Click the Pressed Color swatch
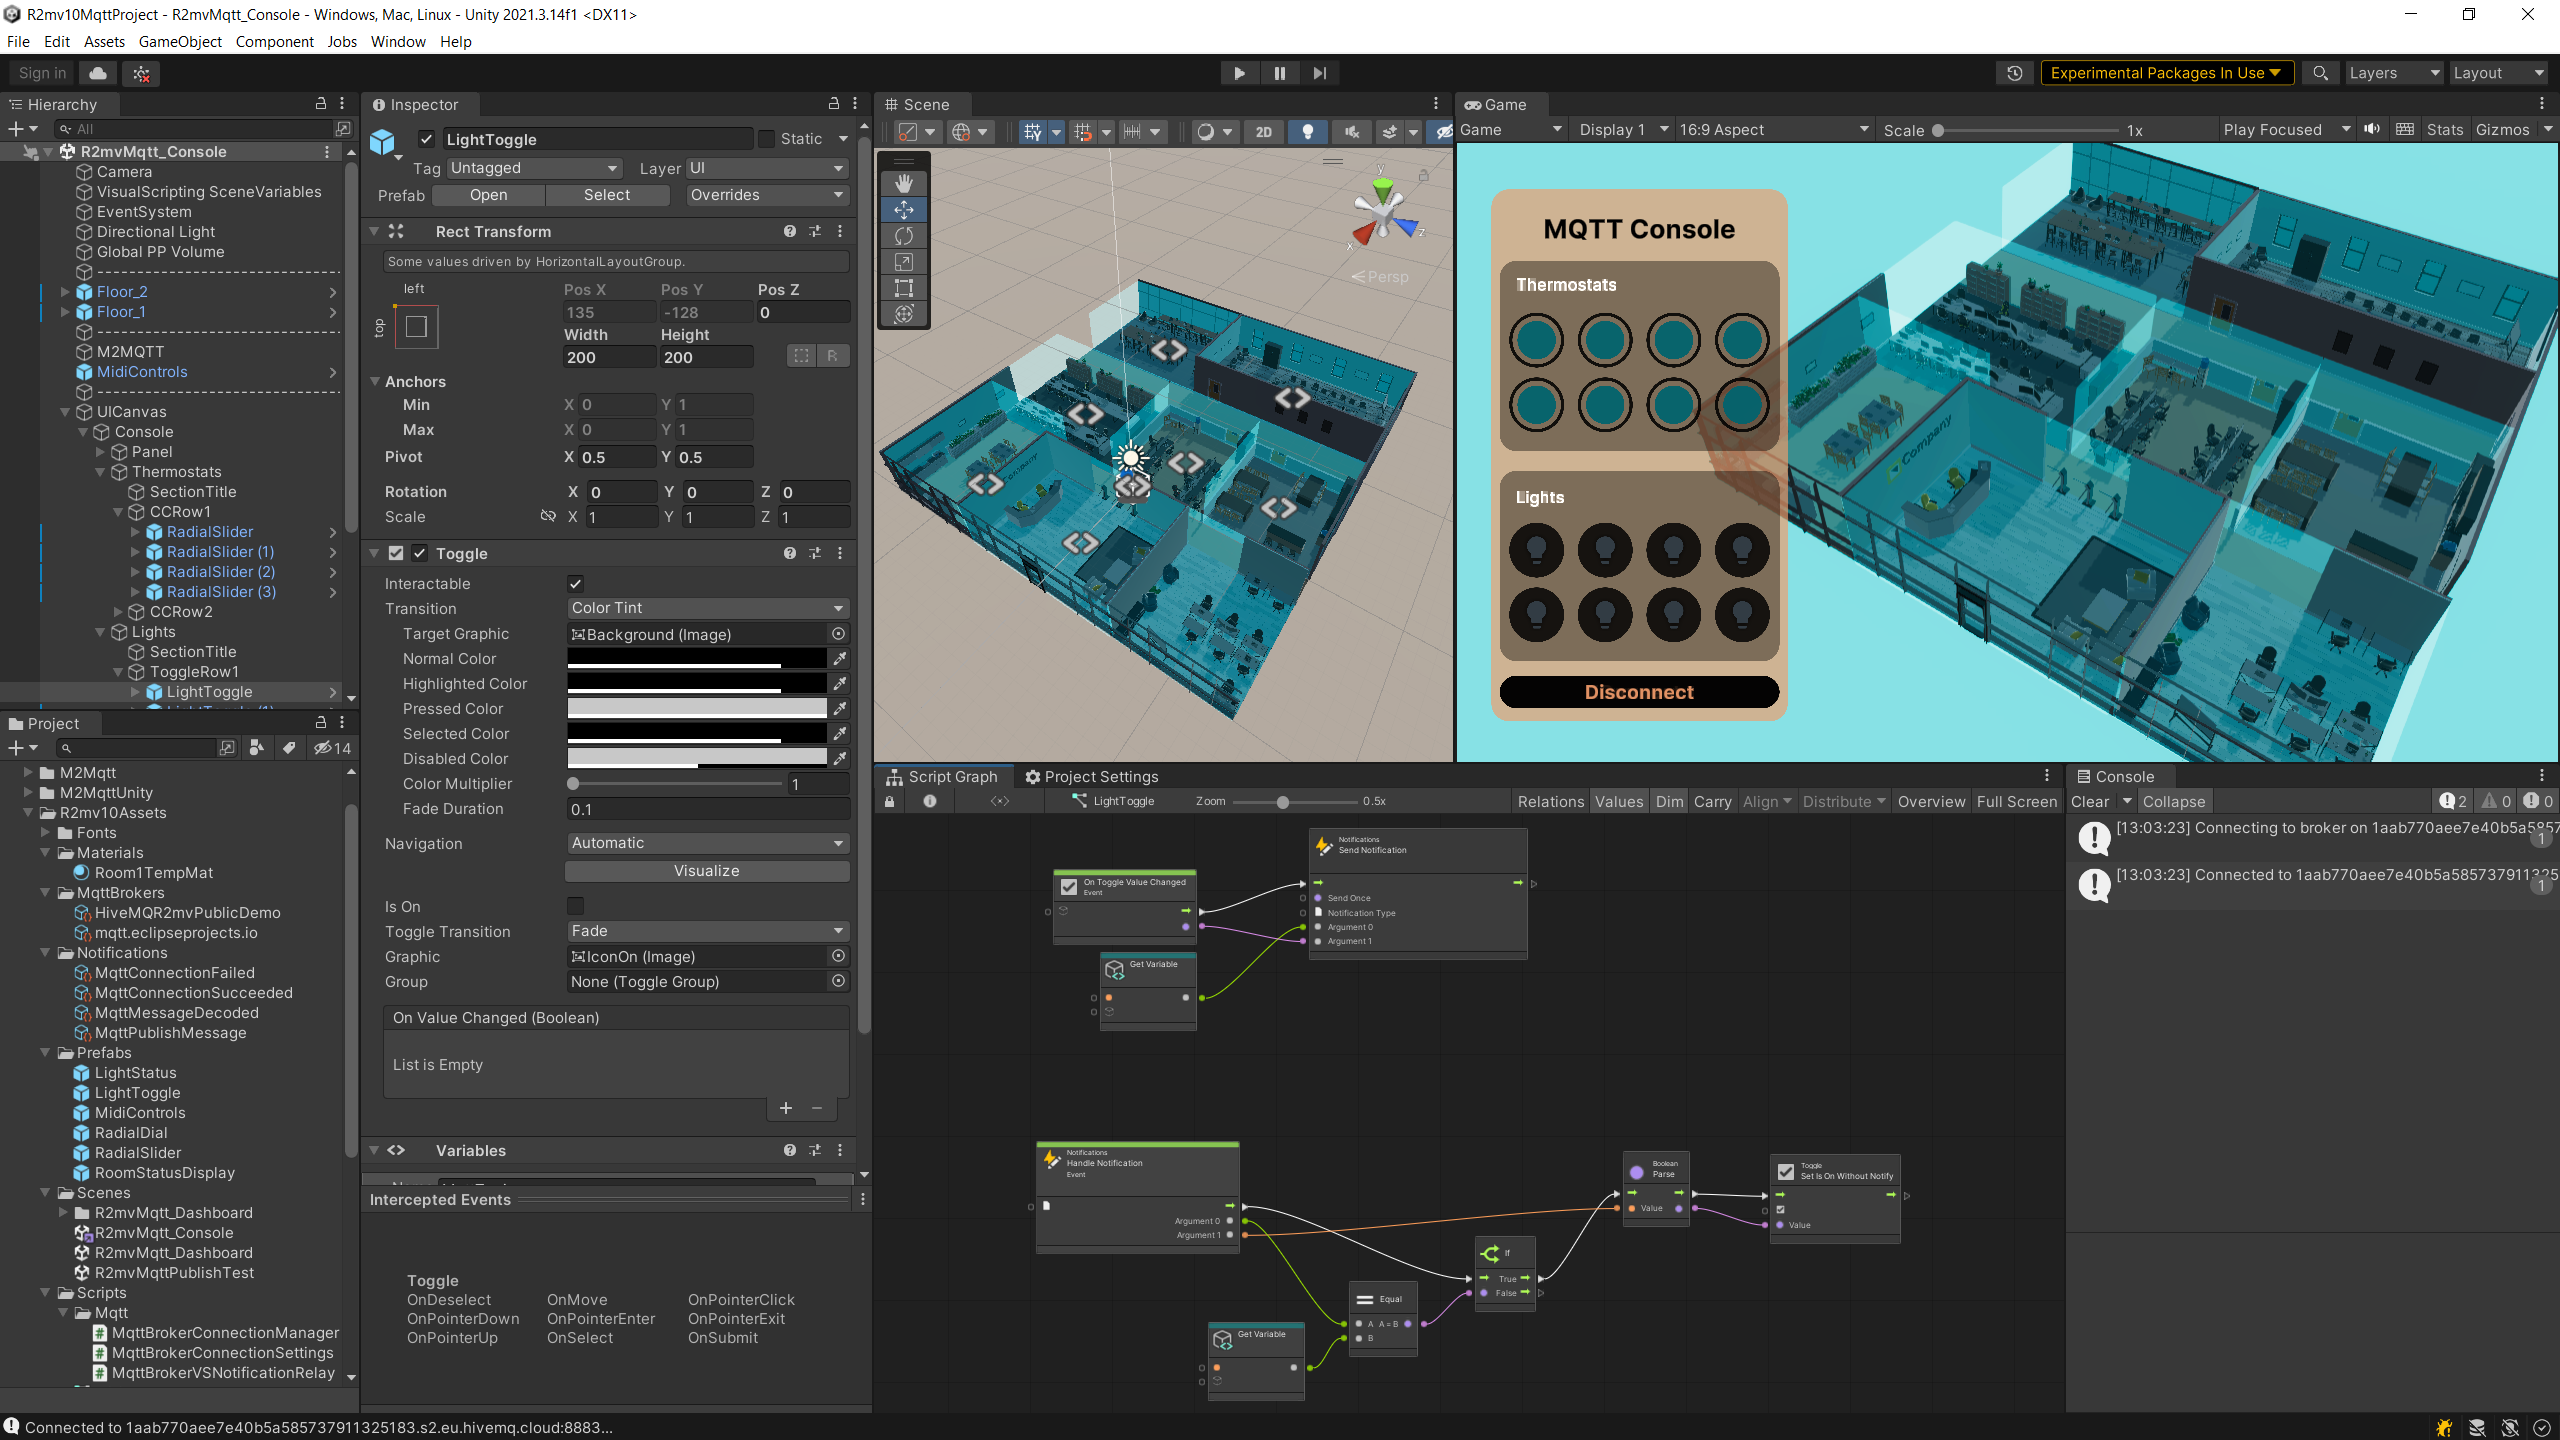The image size is (2560, 1440). pos(697,708)
